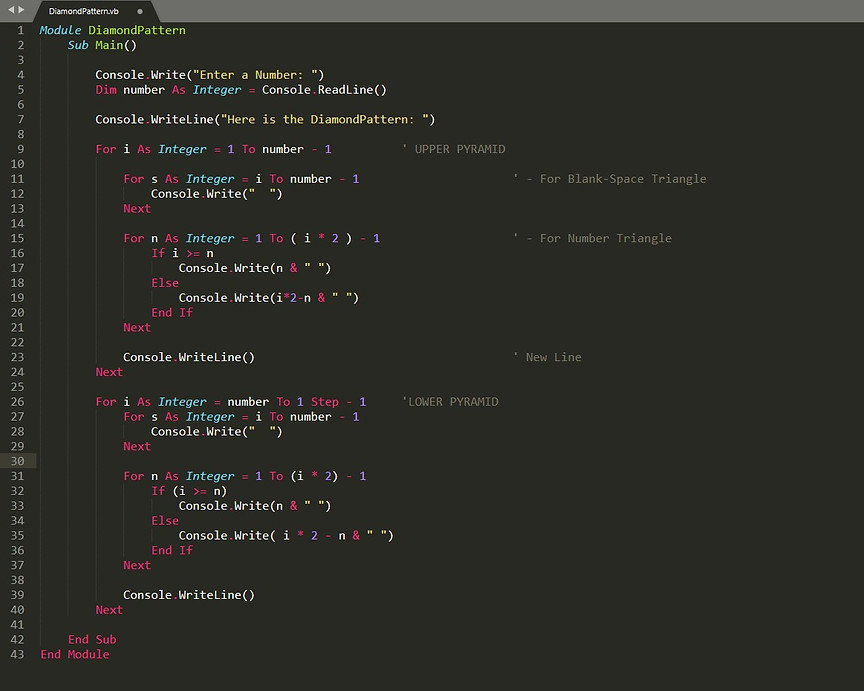Click the next tab arrow
The height and width of the screenshot is (691, 864).
tap(21, 10)
